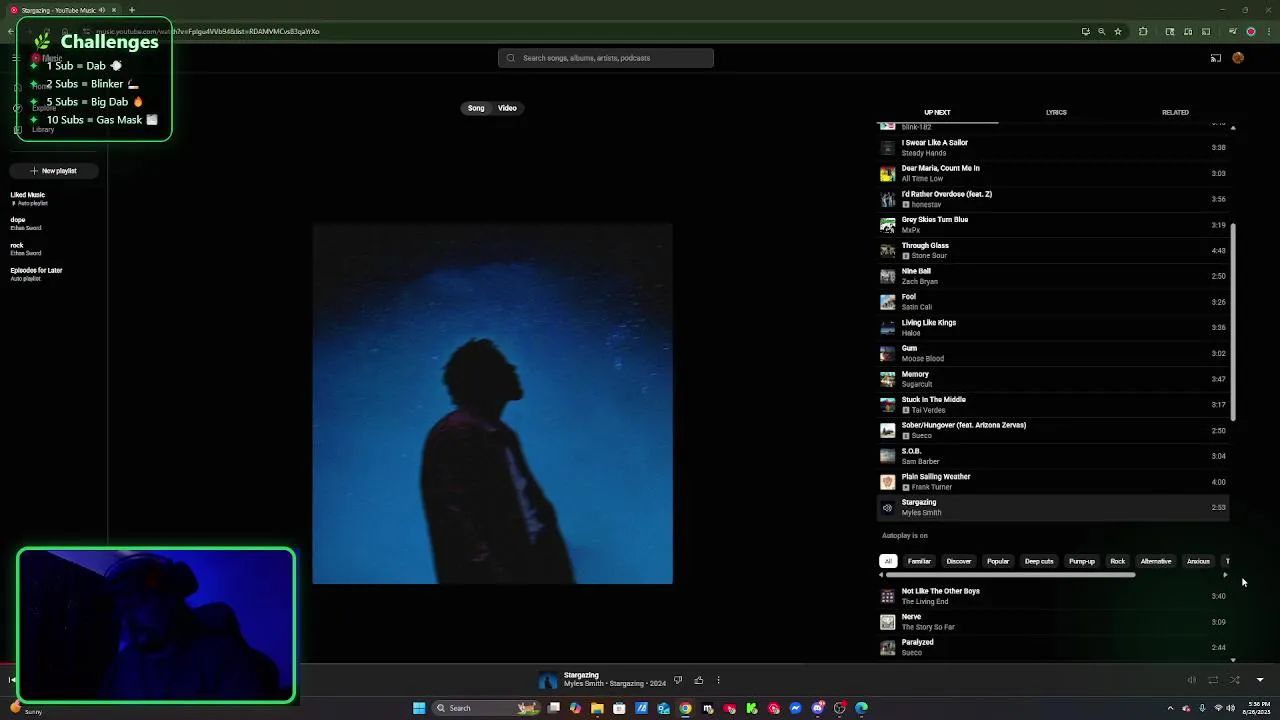Screen dimensions: 1280x720
Task: Click the search box for songs, albums, artists
Action: [606, 58]
